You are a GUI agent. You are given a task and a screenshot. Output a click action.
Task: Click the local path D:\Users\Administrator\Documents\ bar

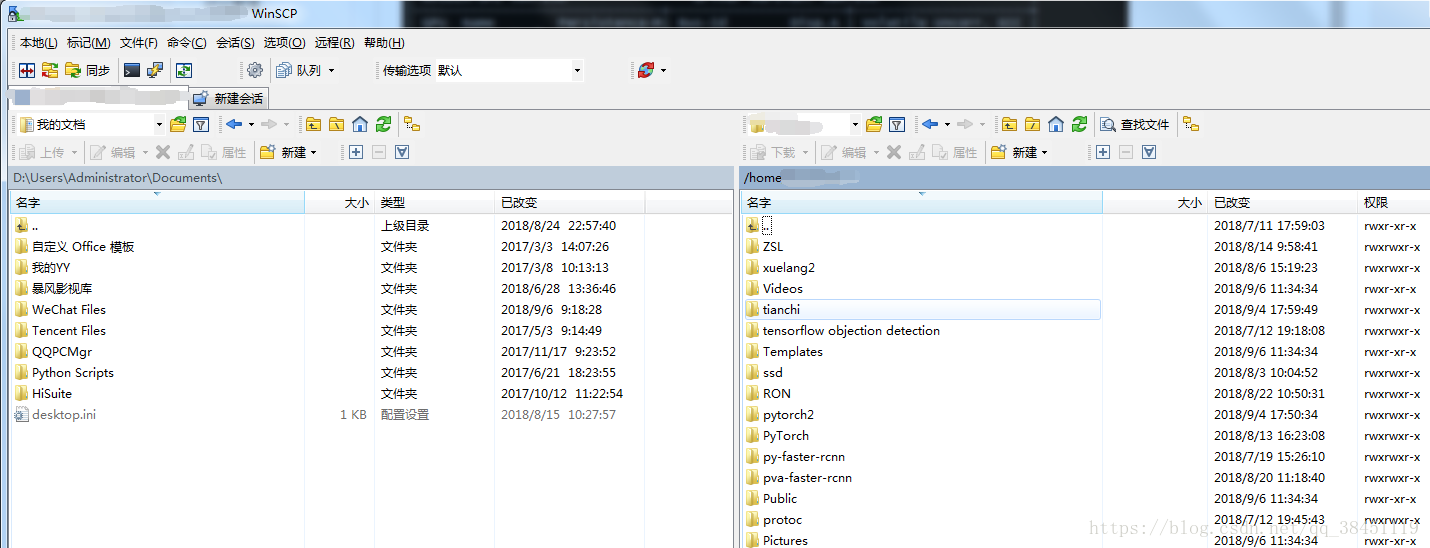(371, 178)
